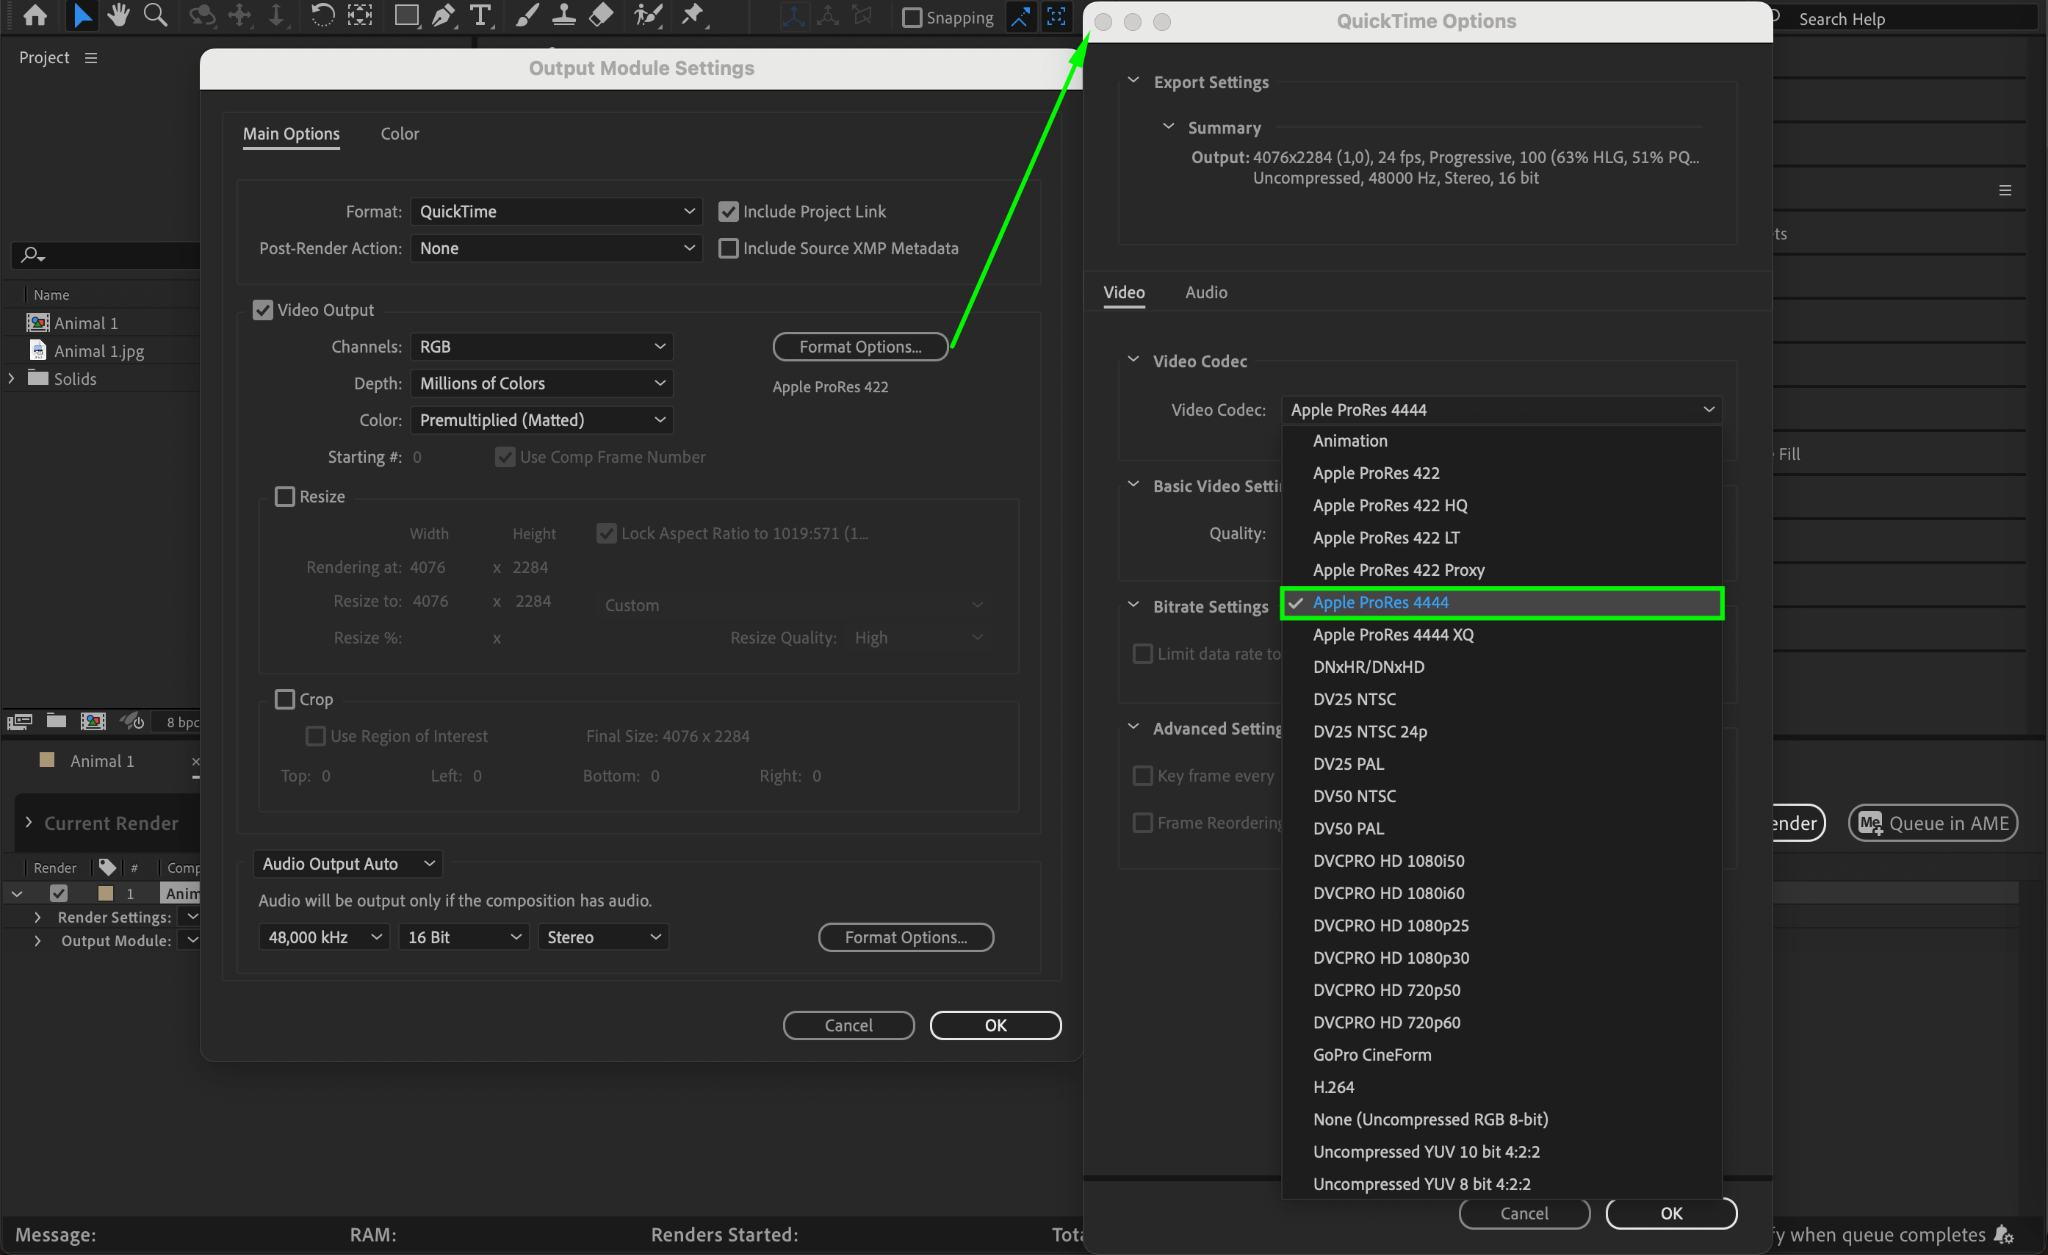
Task: Enable Include Source XMP Metadata checkbox
Action: pos(729,248)
